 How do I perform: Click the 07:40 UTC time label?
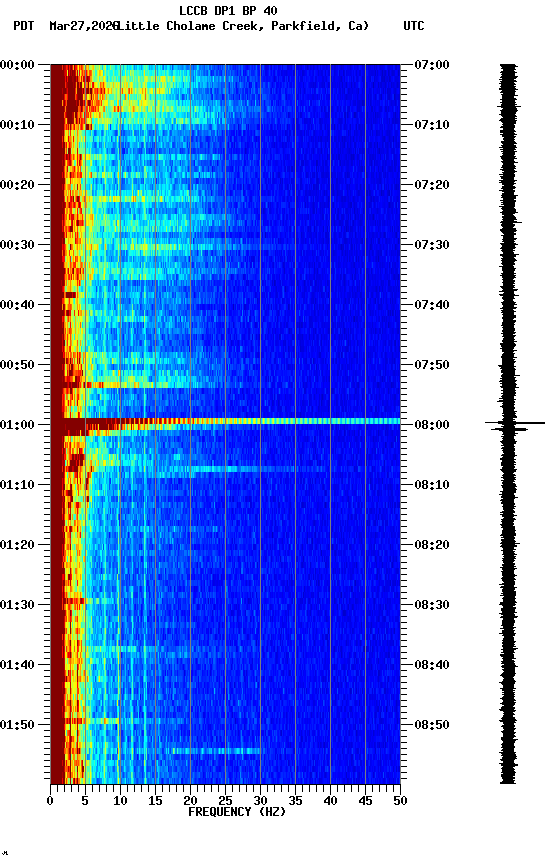(432, 305)
